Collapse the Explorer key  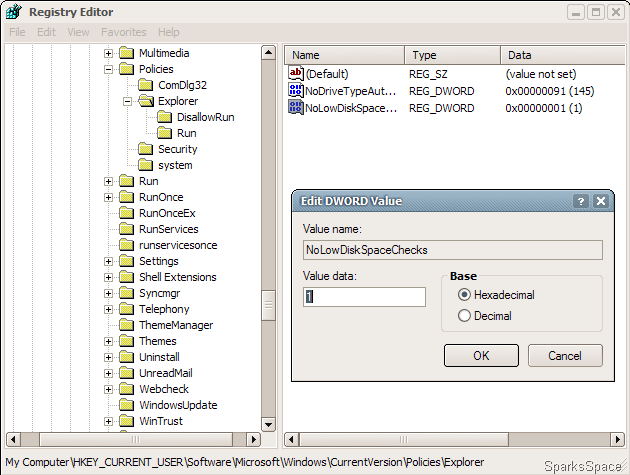click(127, 101)
